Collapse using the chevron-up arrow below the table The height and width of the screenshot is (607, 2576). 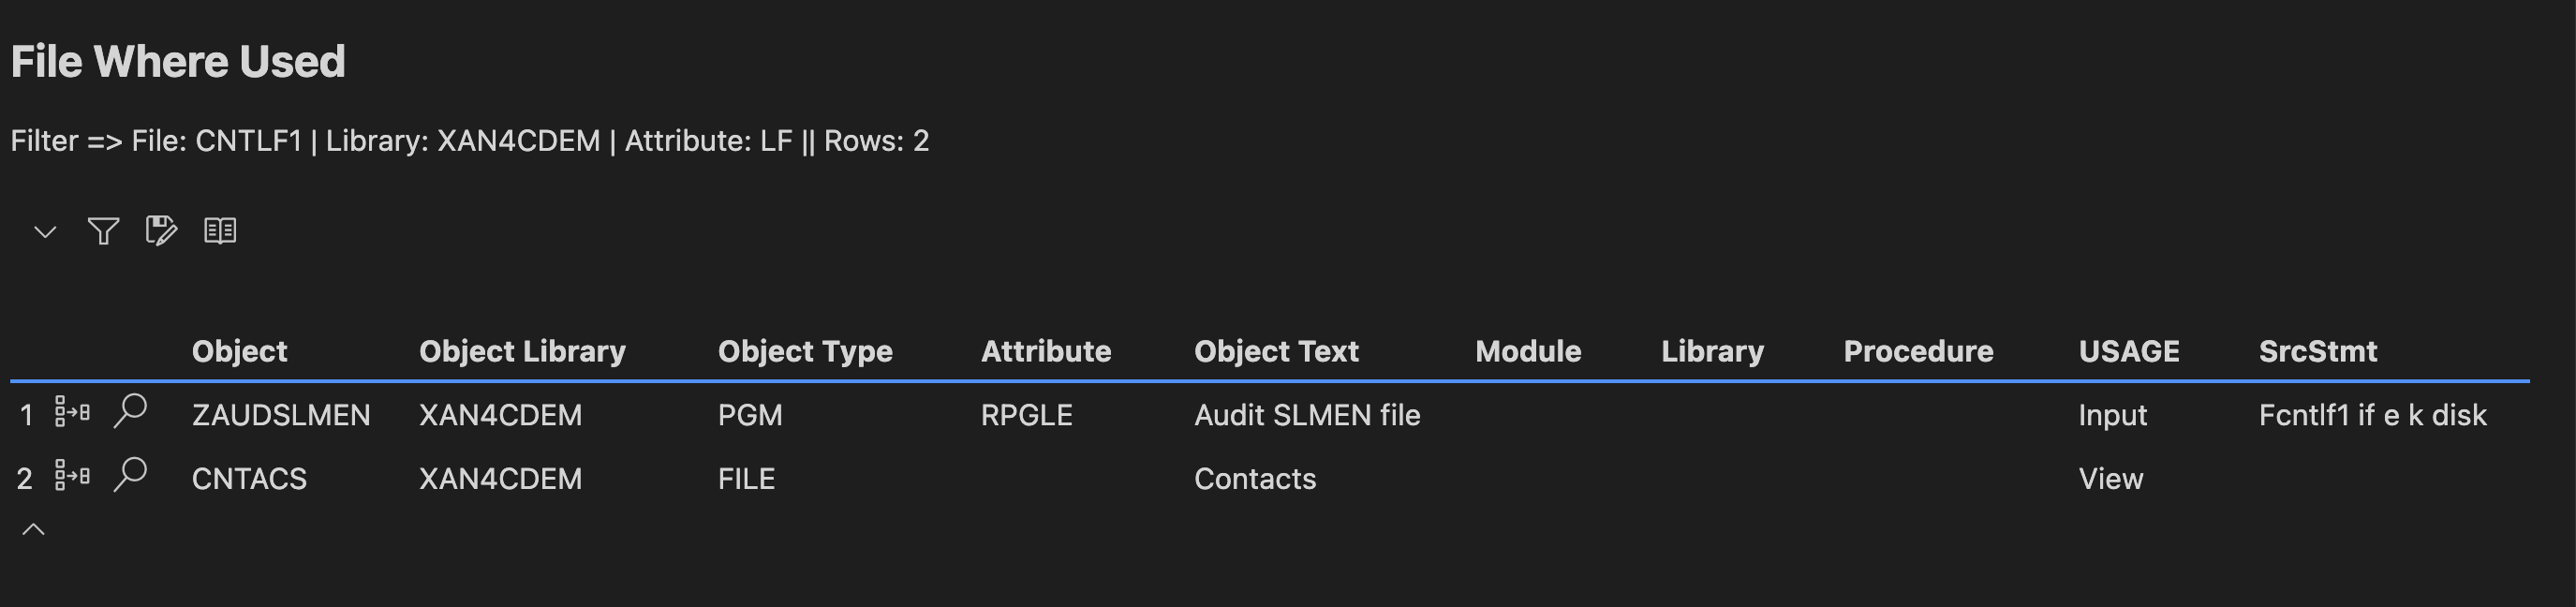click(x=34, y=529)
